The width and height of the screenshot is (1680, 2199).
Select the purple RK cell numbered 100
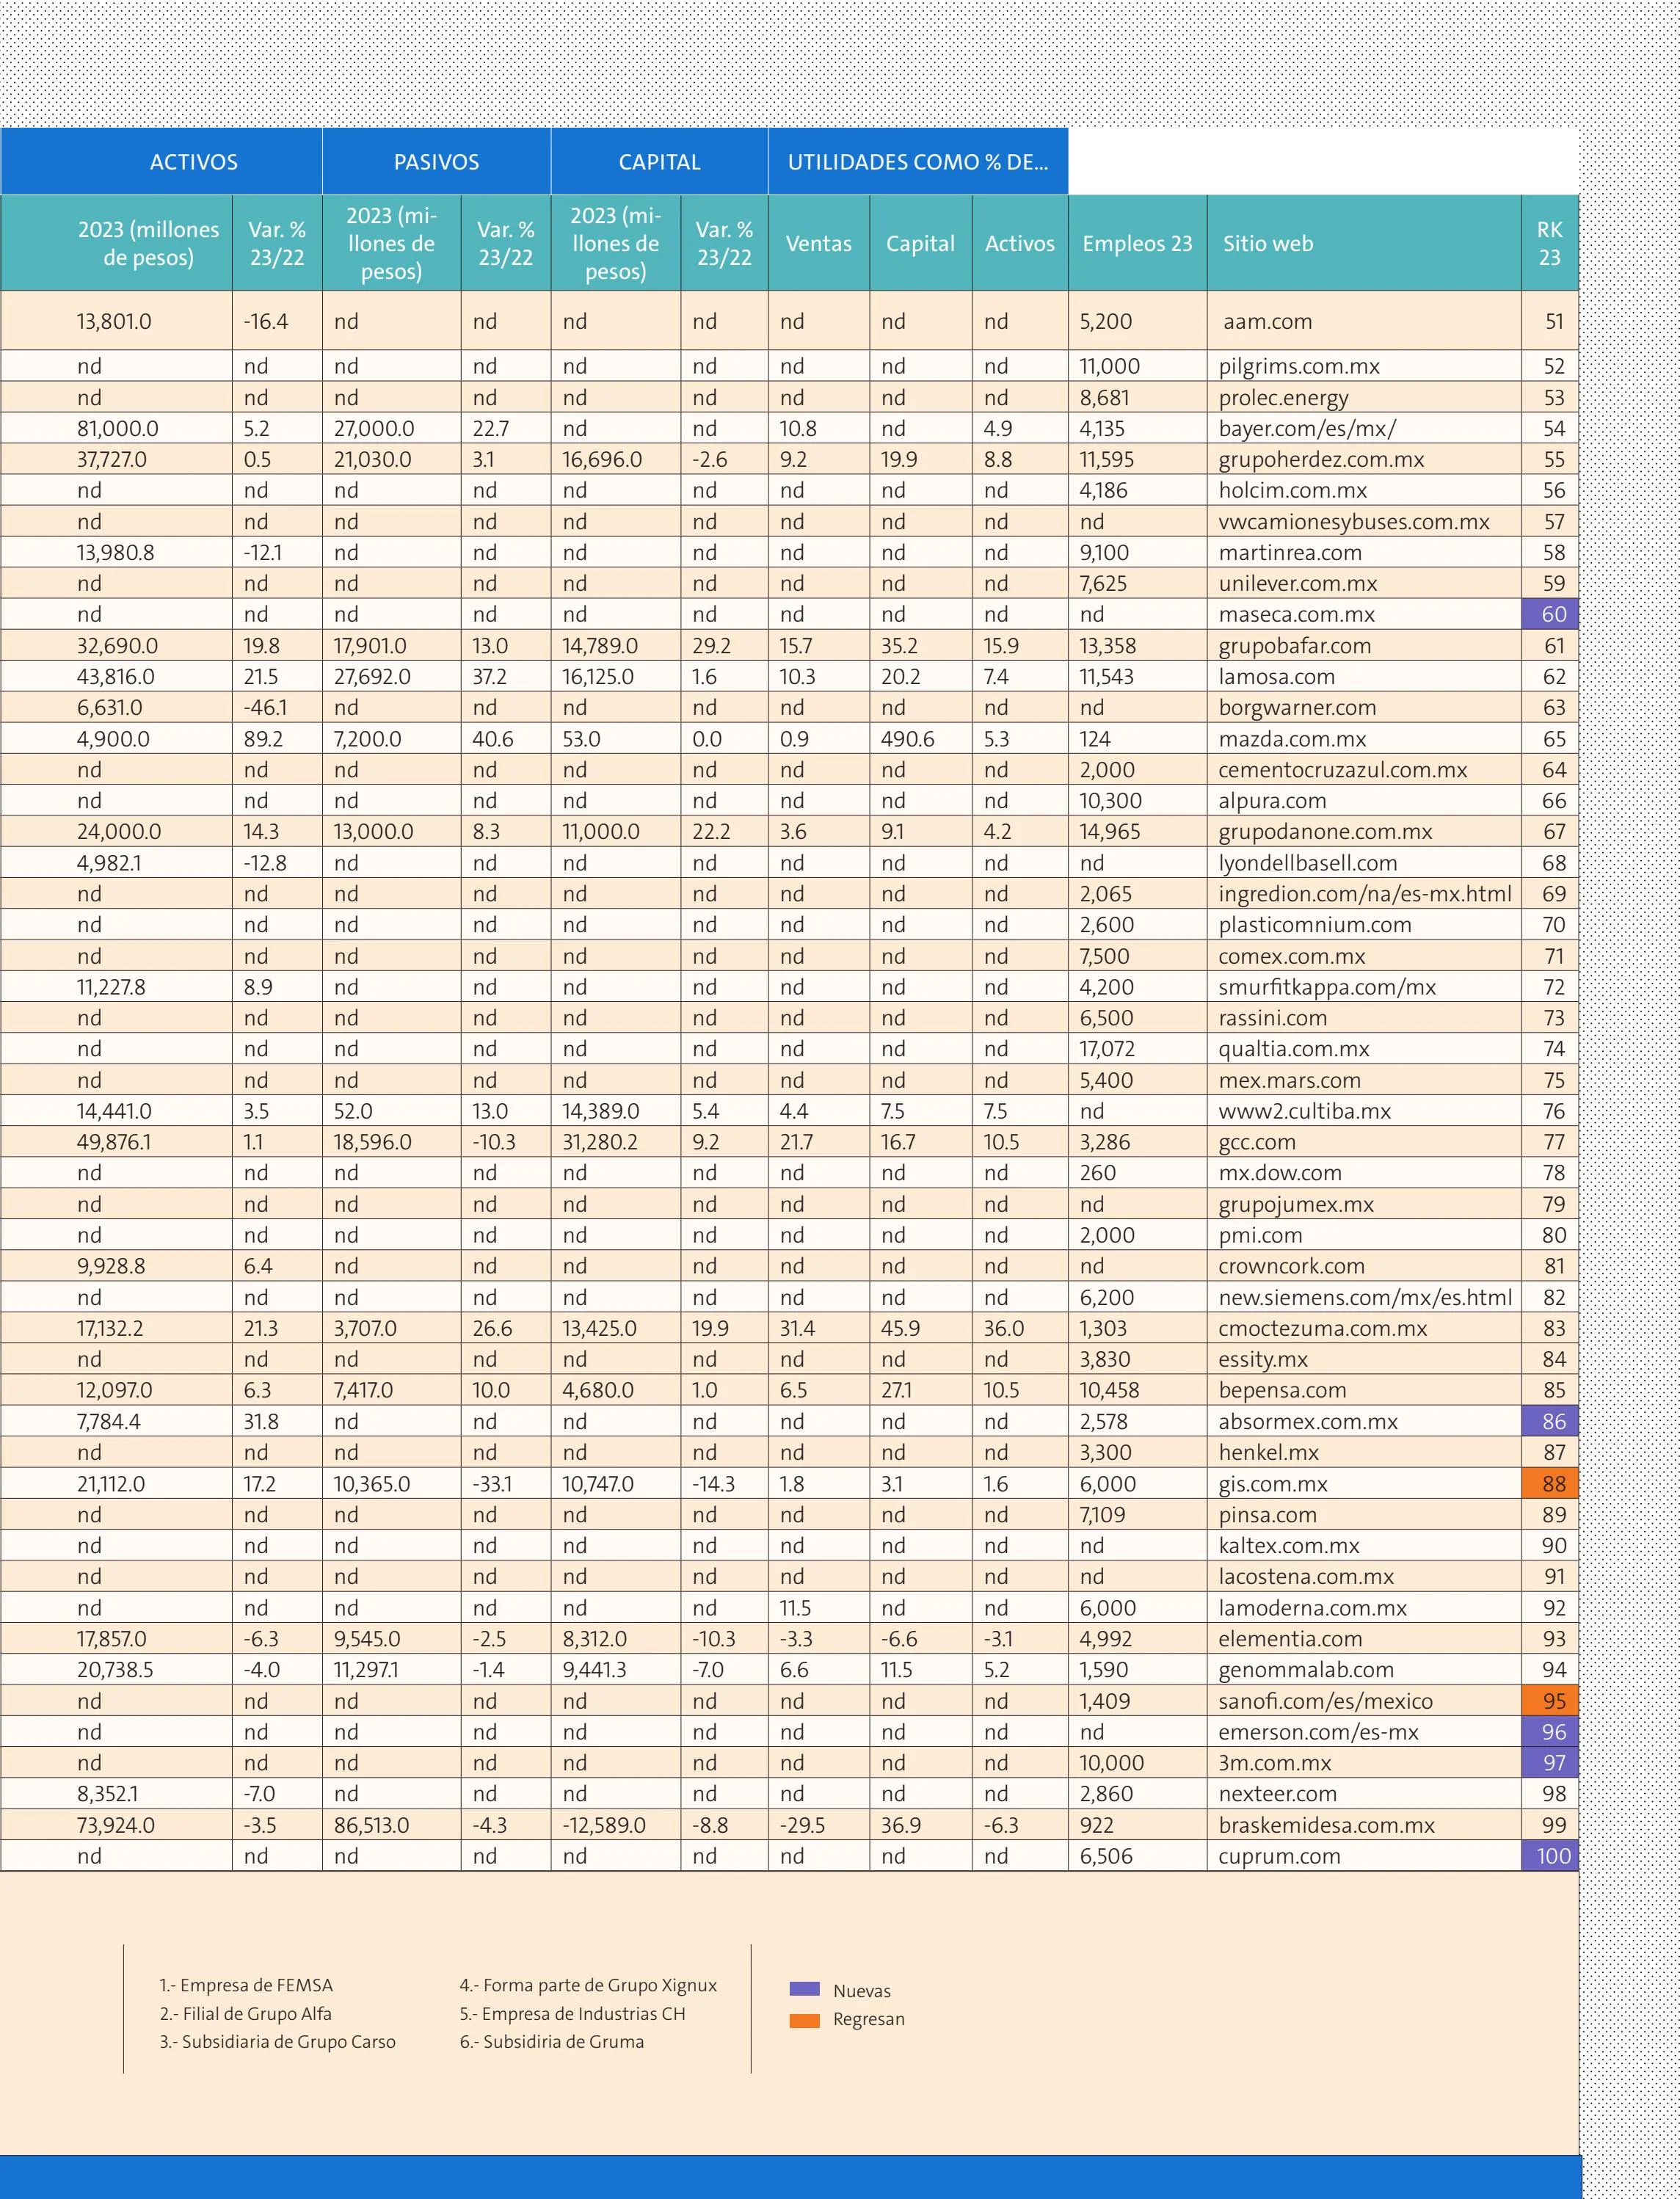click(x=1550, y=1857)
